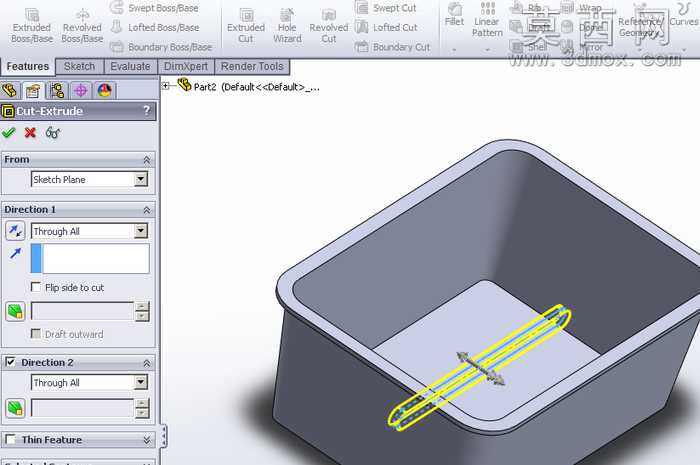
Task: Open the DimXpertManager tab
Action: pos(81,91)
